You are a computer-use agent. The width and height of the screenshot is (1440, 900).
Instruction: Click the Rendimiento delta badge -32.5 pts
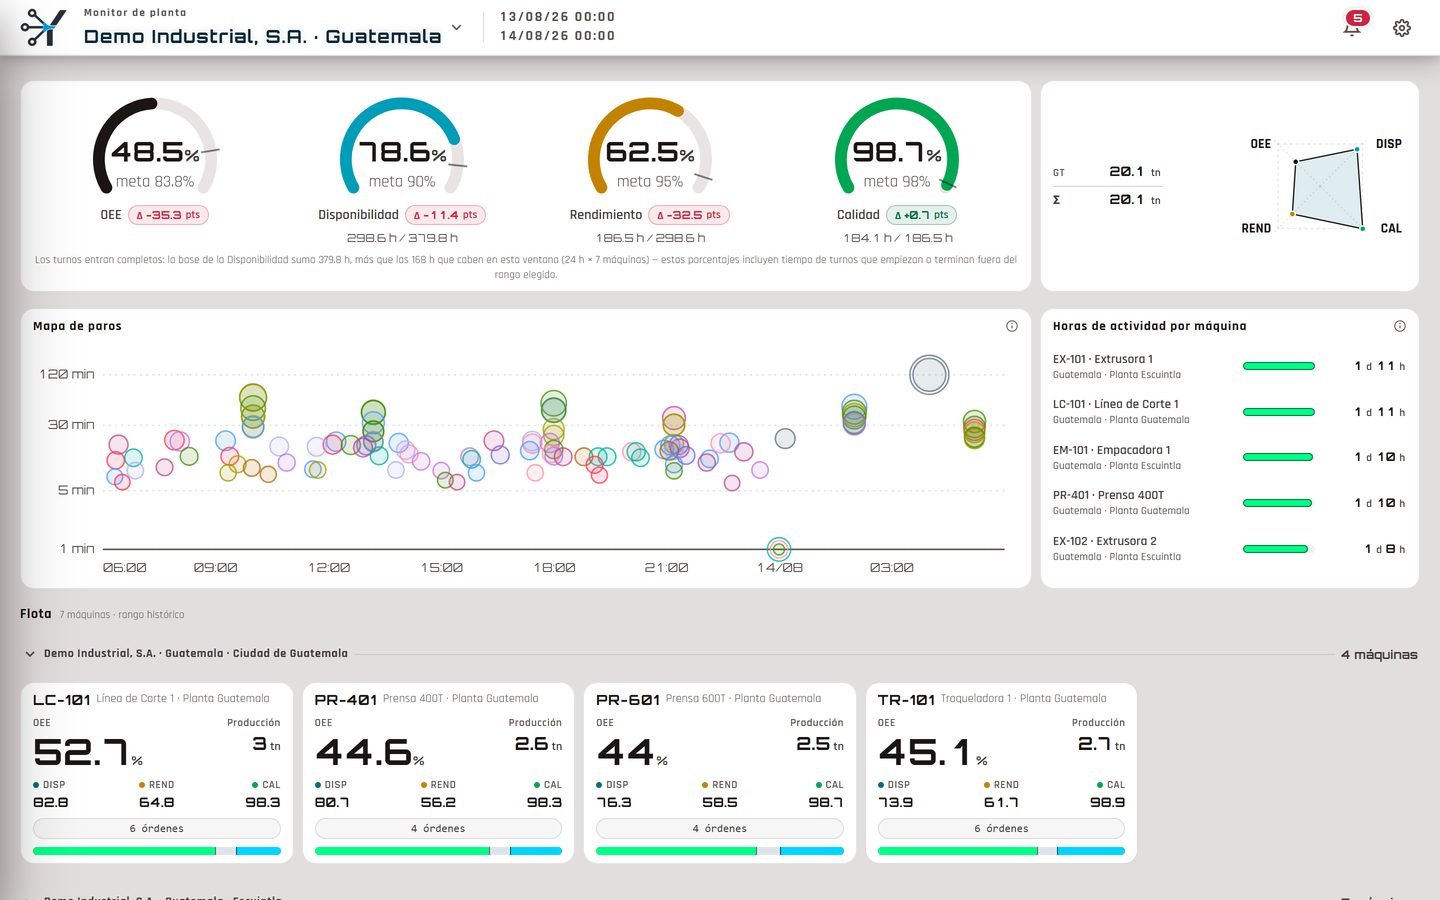click(689, 215)
